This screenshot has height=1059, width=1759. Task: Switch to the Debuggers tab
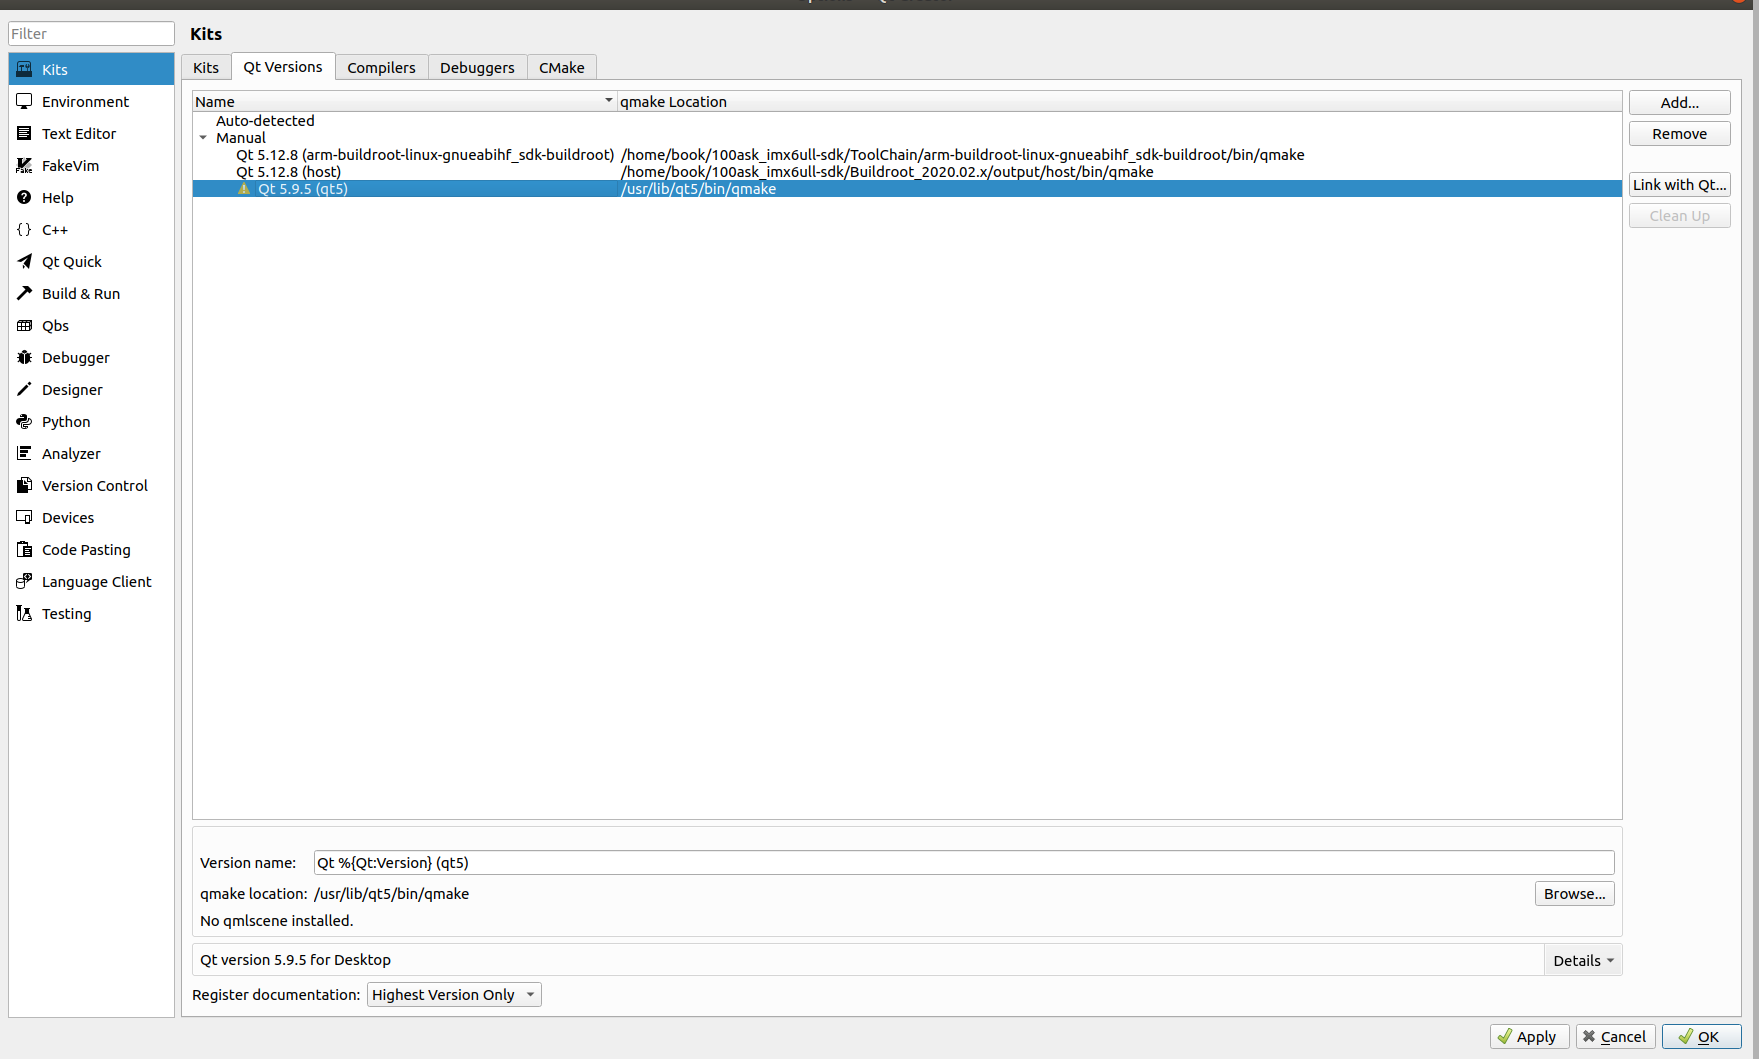[x=477, y=67]
